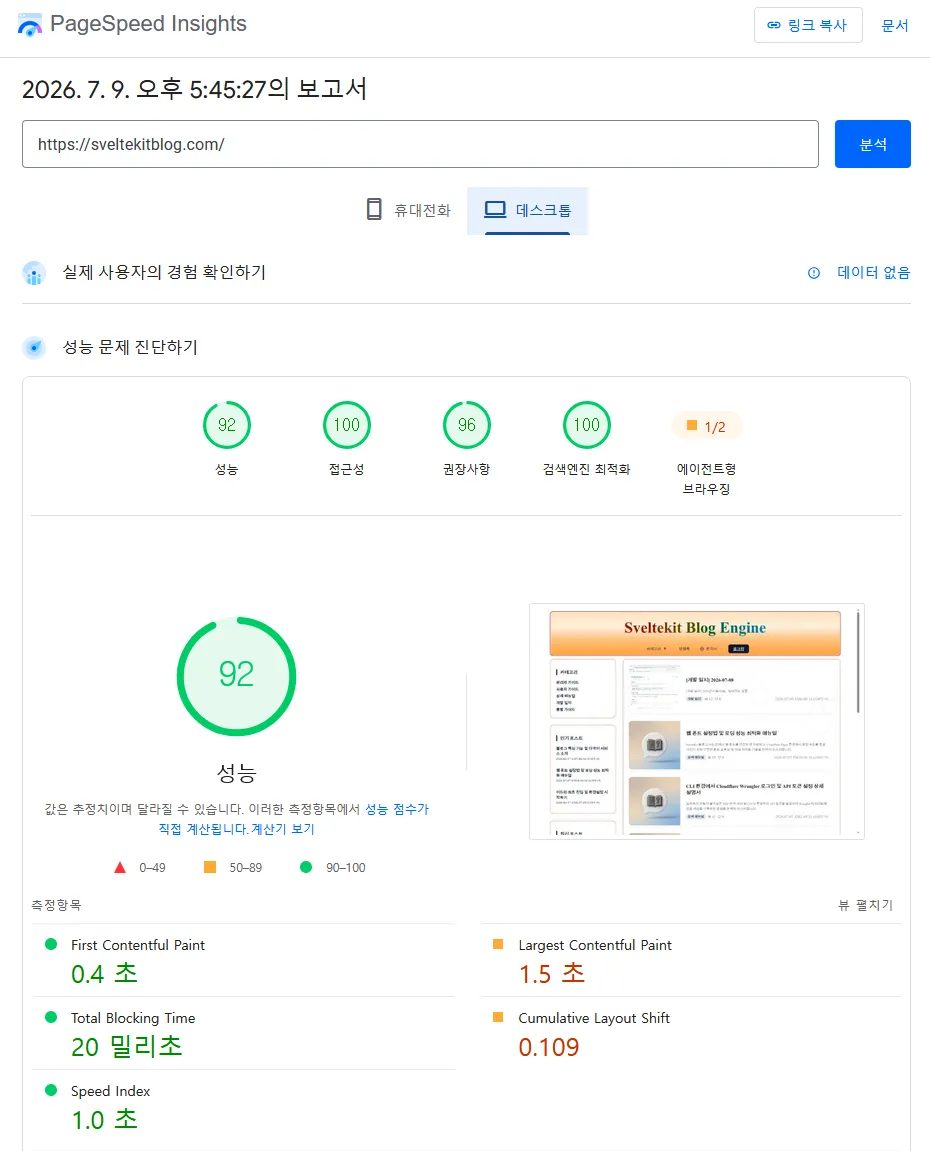Viewport: 930px width, 1151px height.
Task: Copy link with 링크 복사 button
Action: coord(808,25)
